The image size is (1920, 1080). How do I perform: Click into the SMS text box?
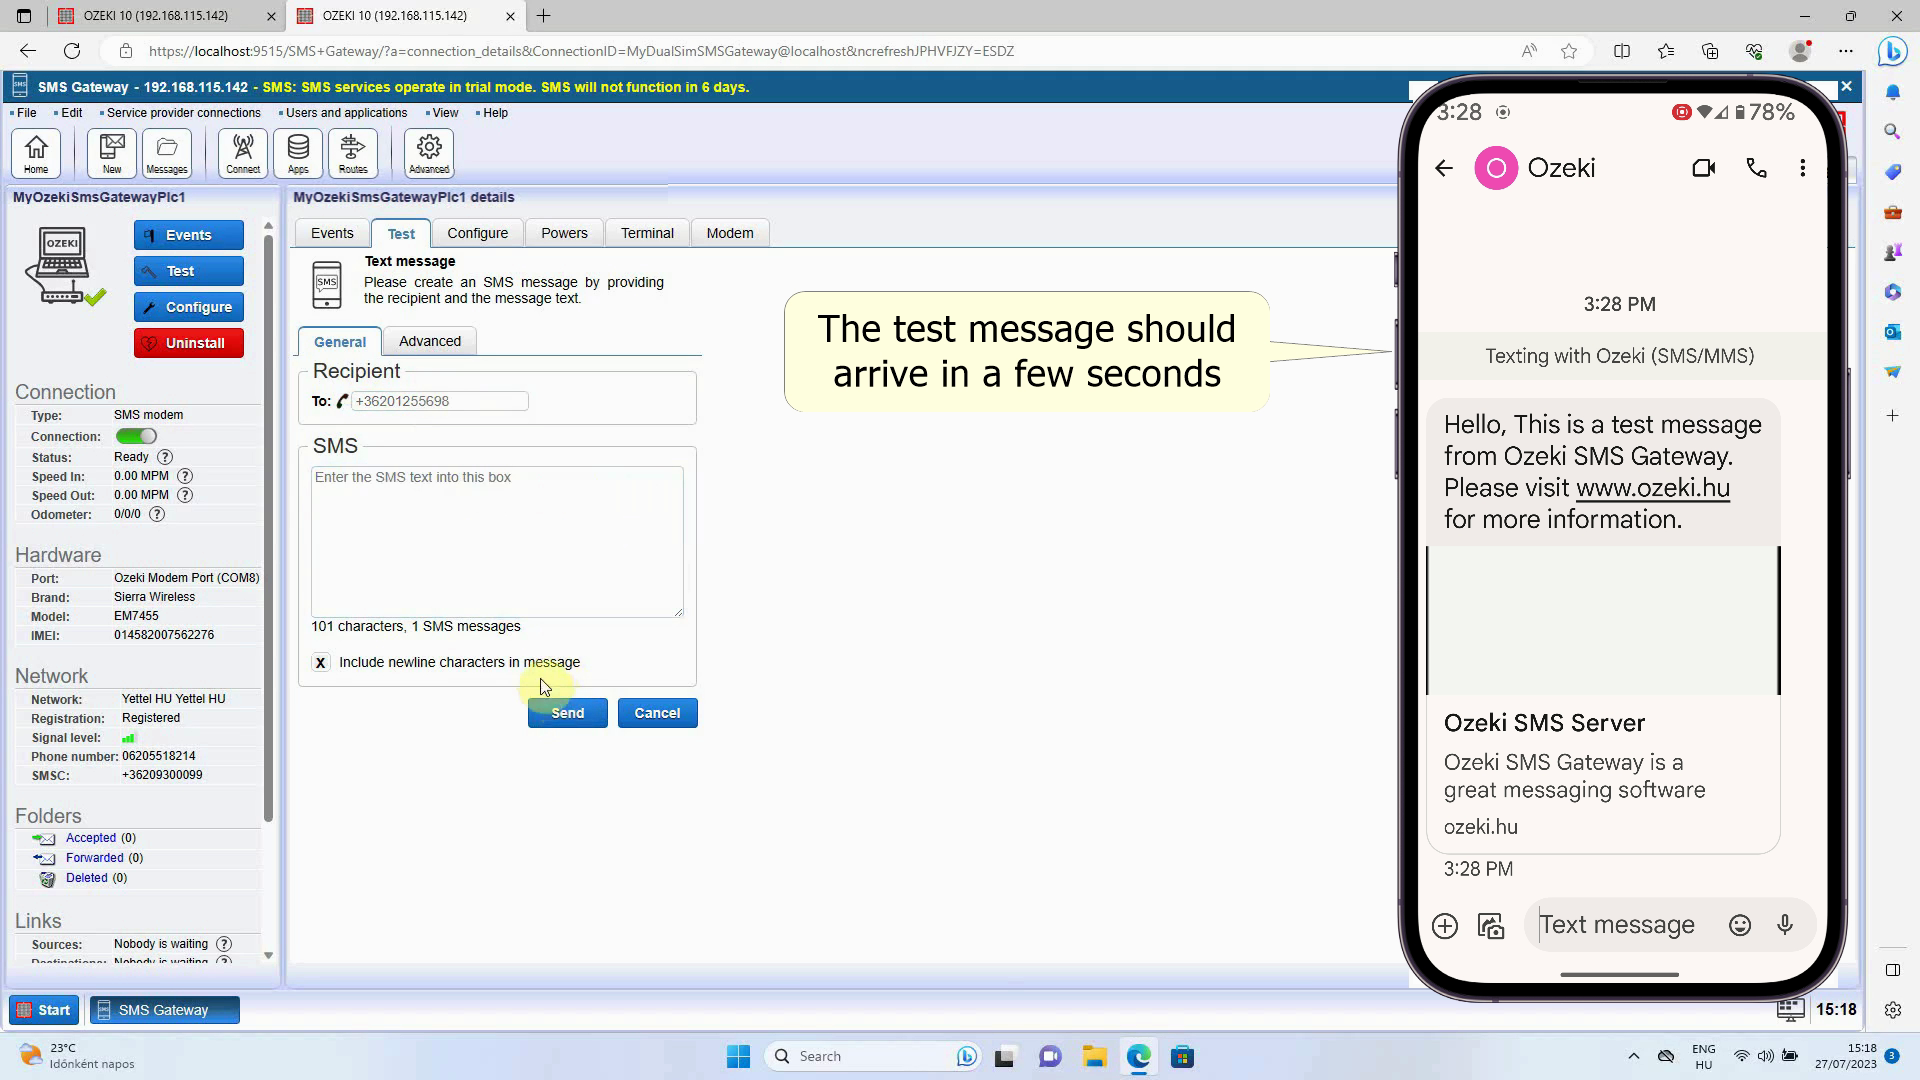click(497, 541)
